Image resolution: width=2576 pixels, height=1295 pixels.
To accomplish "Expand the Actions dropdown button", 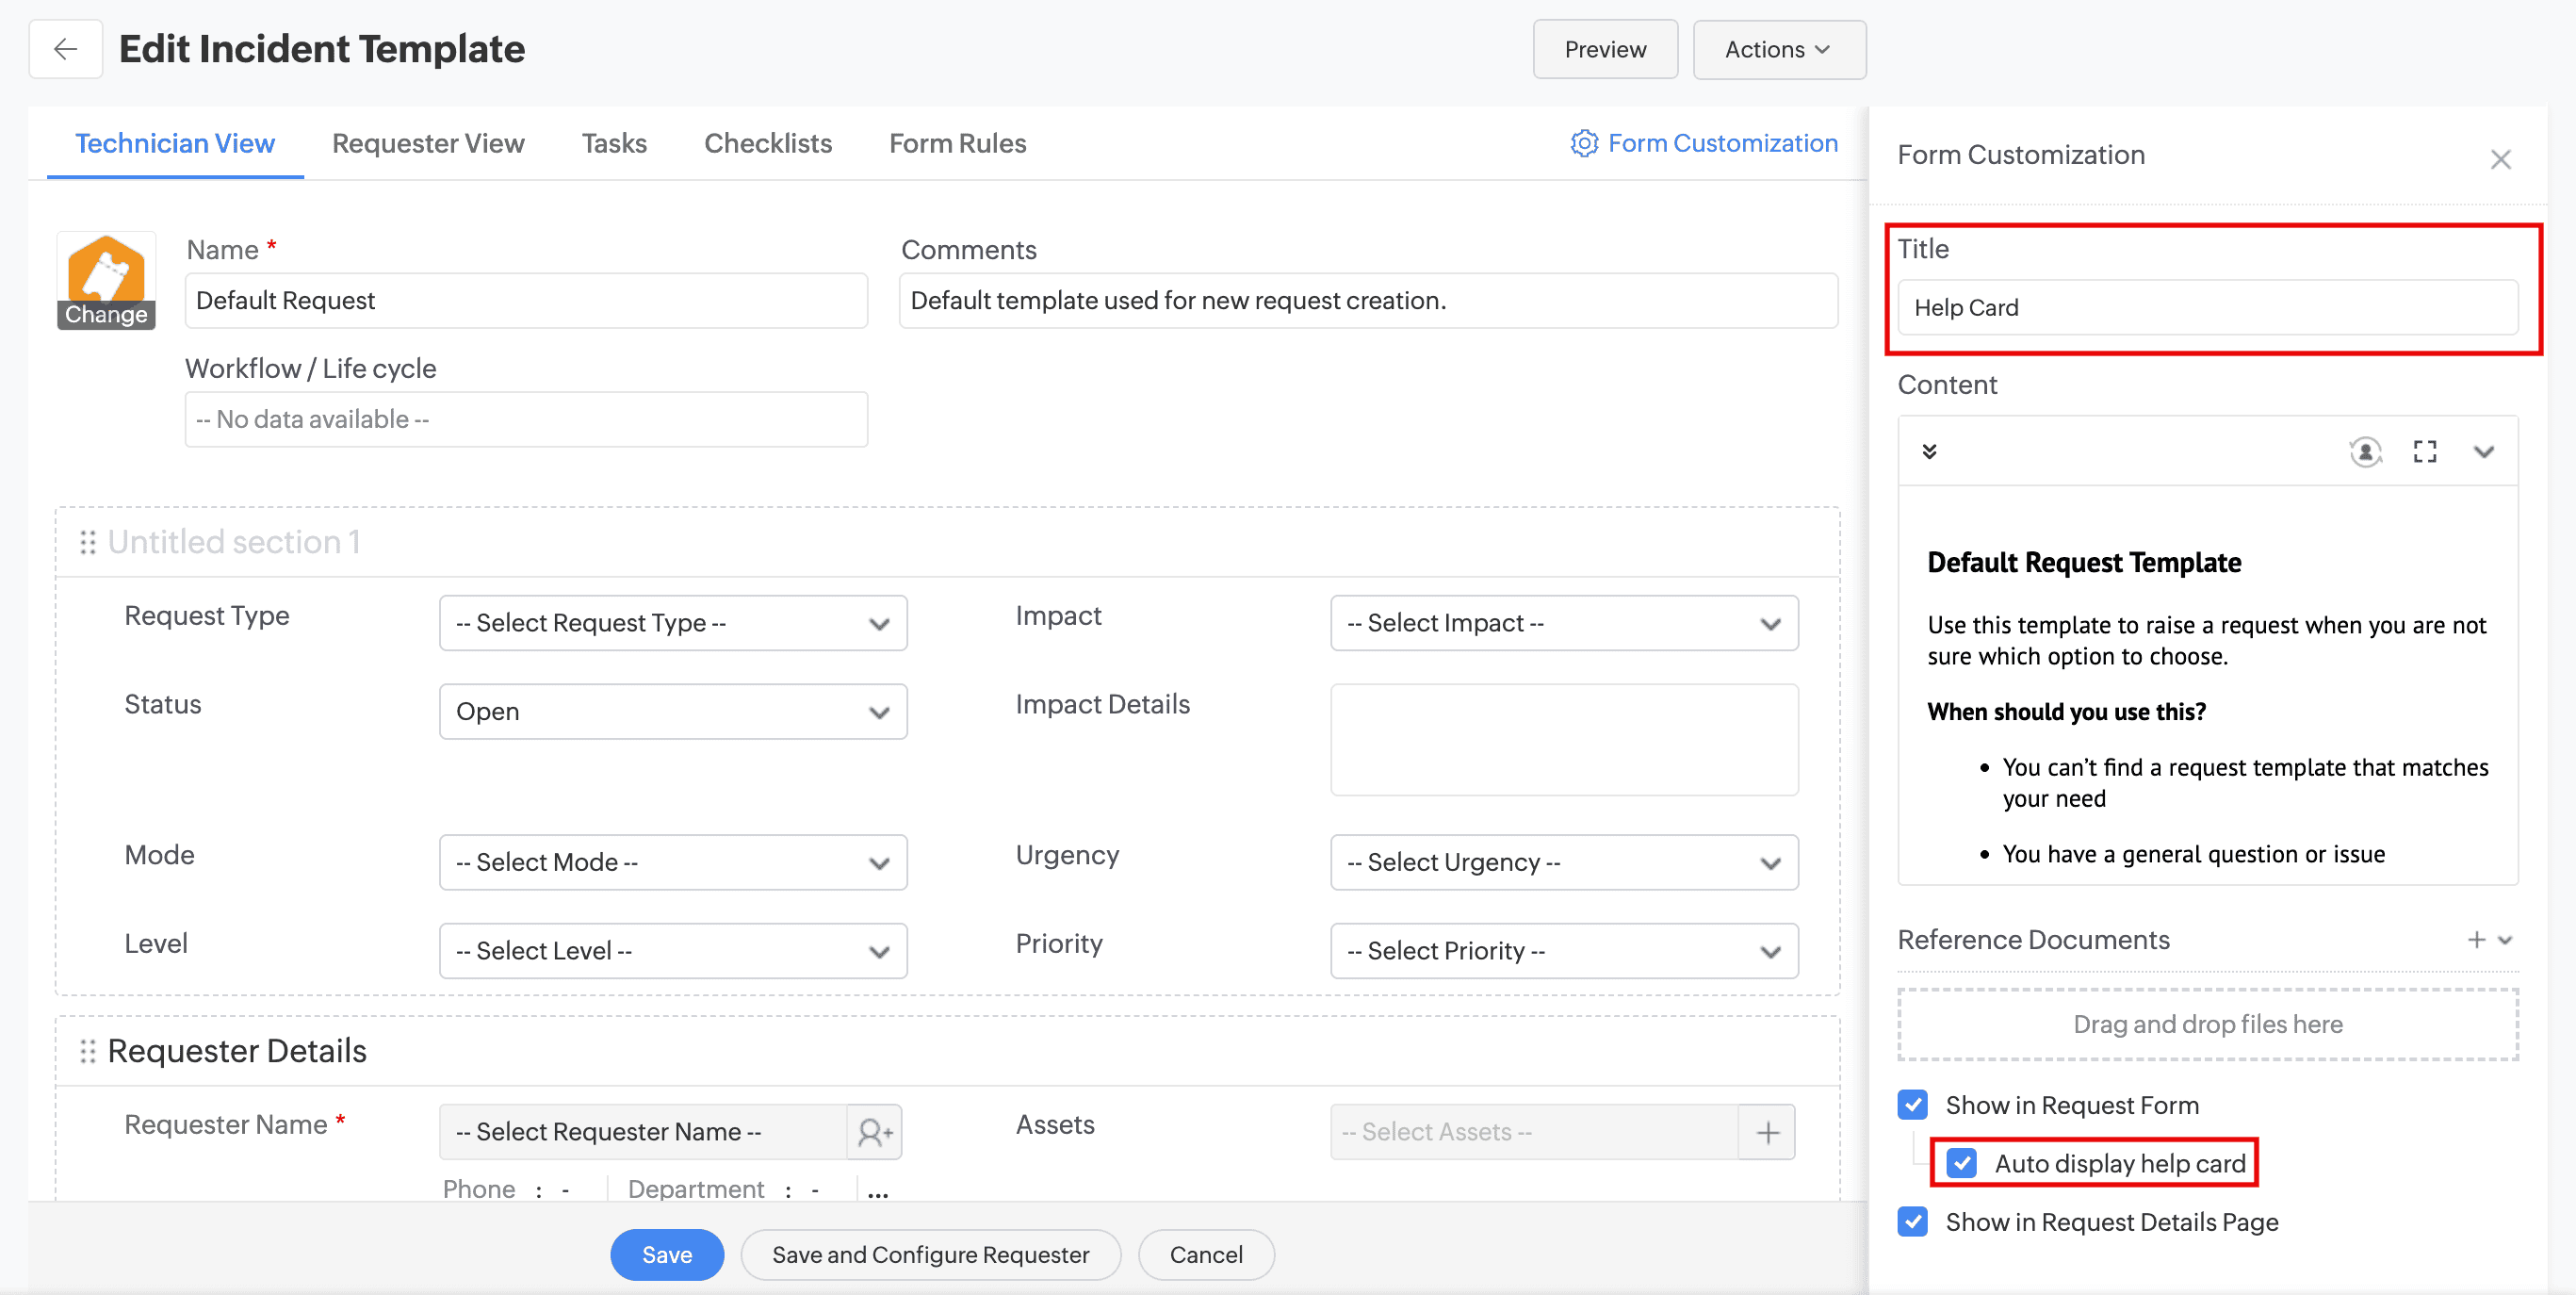I will point(1778,49).
